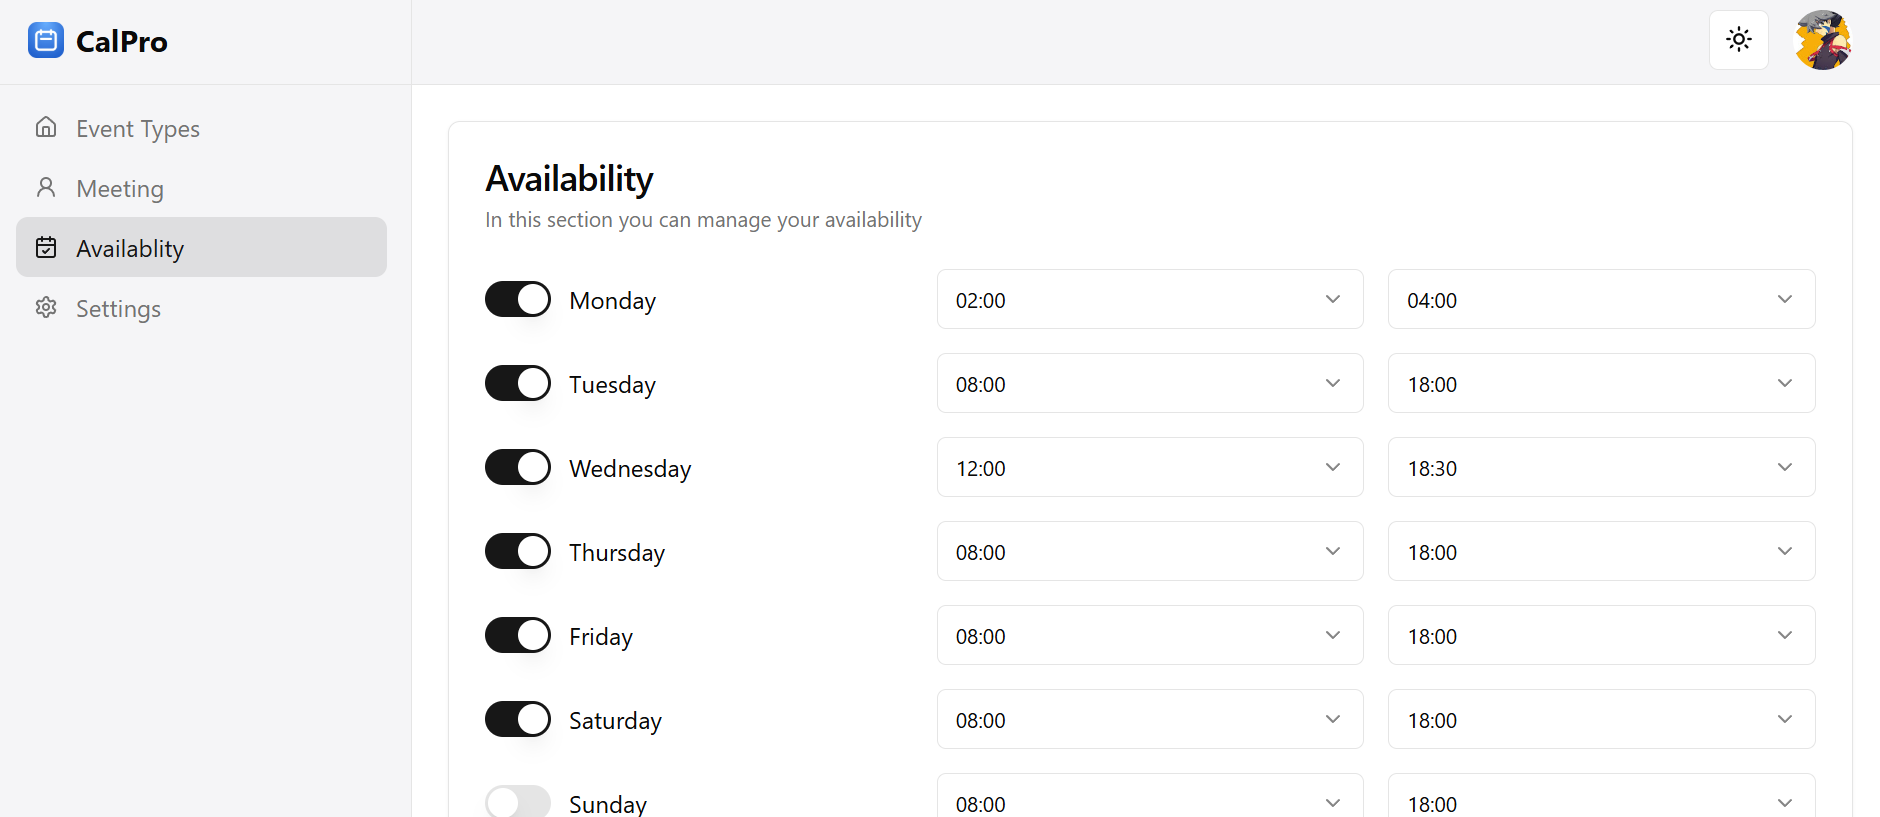Toggle the light/dark theme sun icon

coord(1739,40)
